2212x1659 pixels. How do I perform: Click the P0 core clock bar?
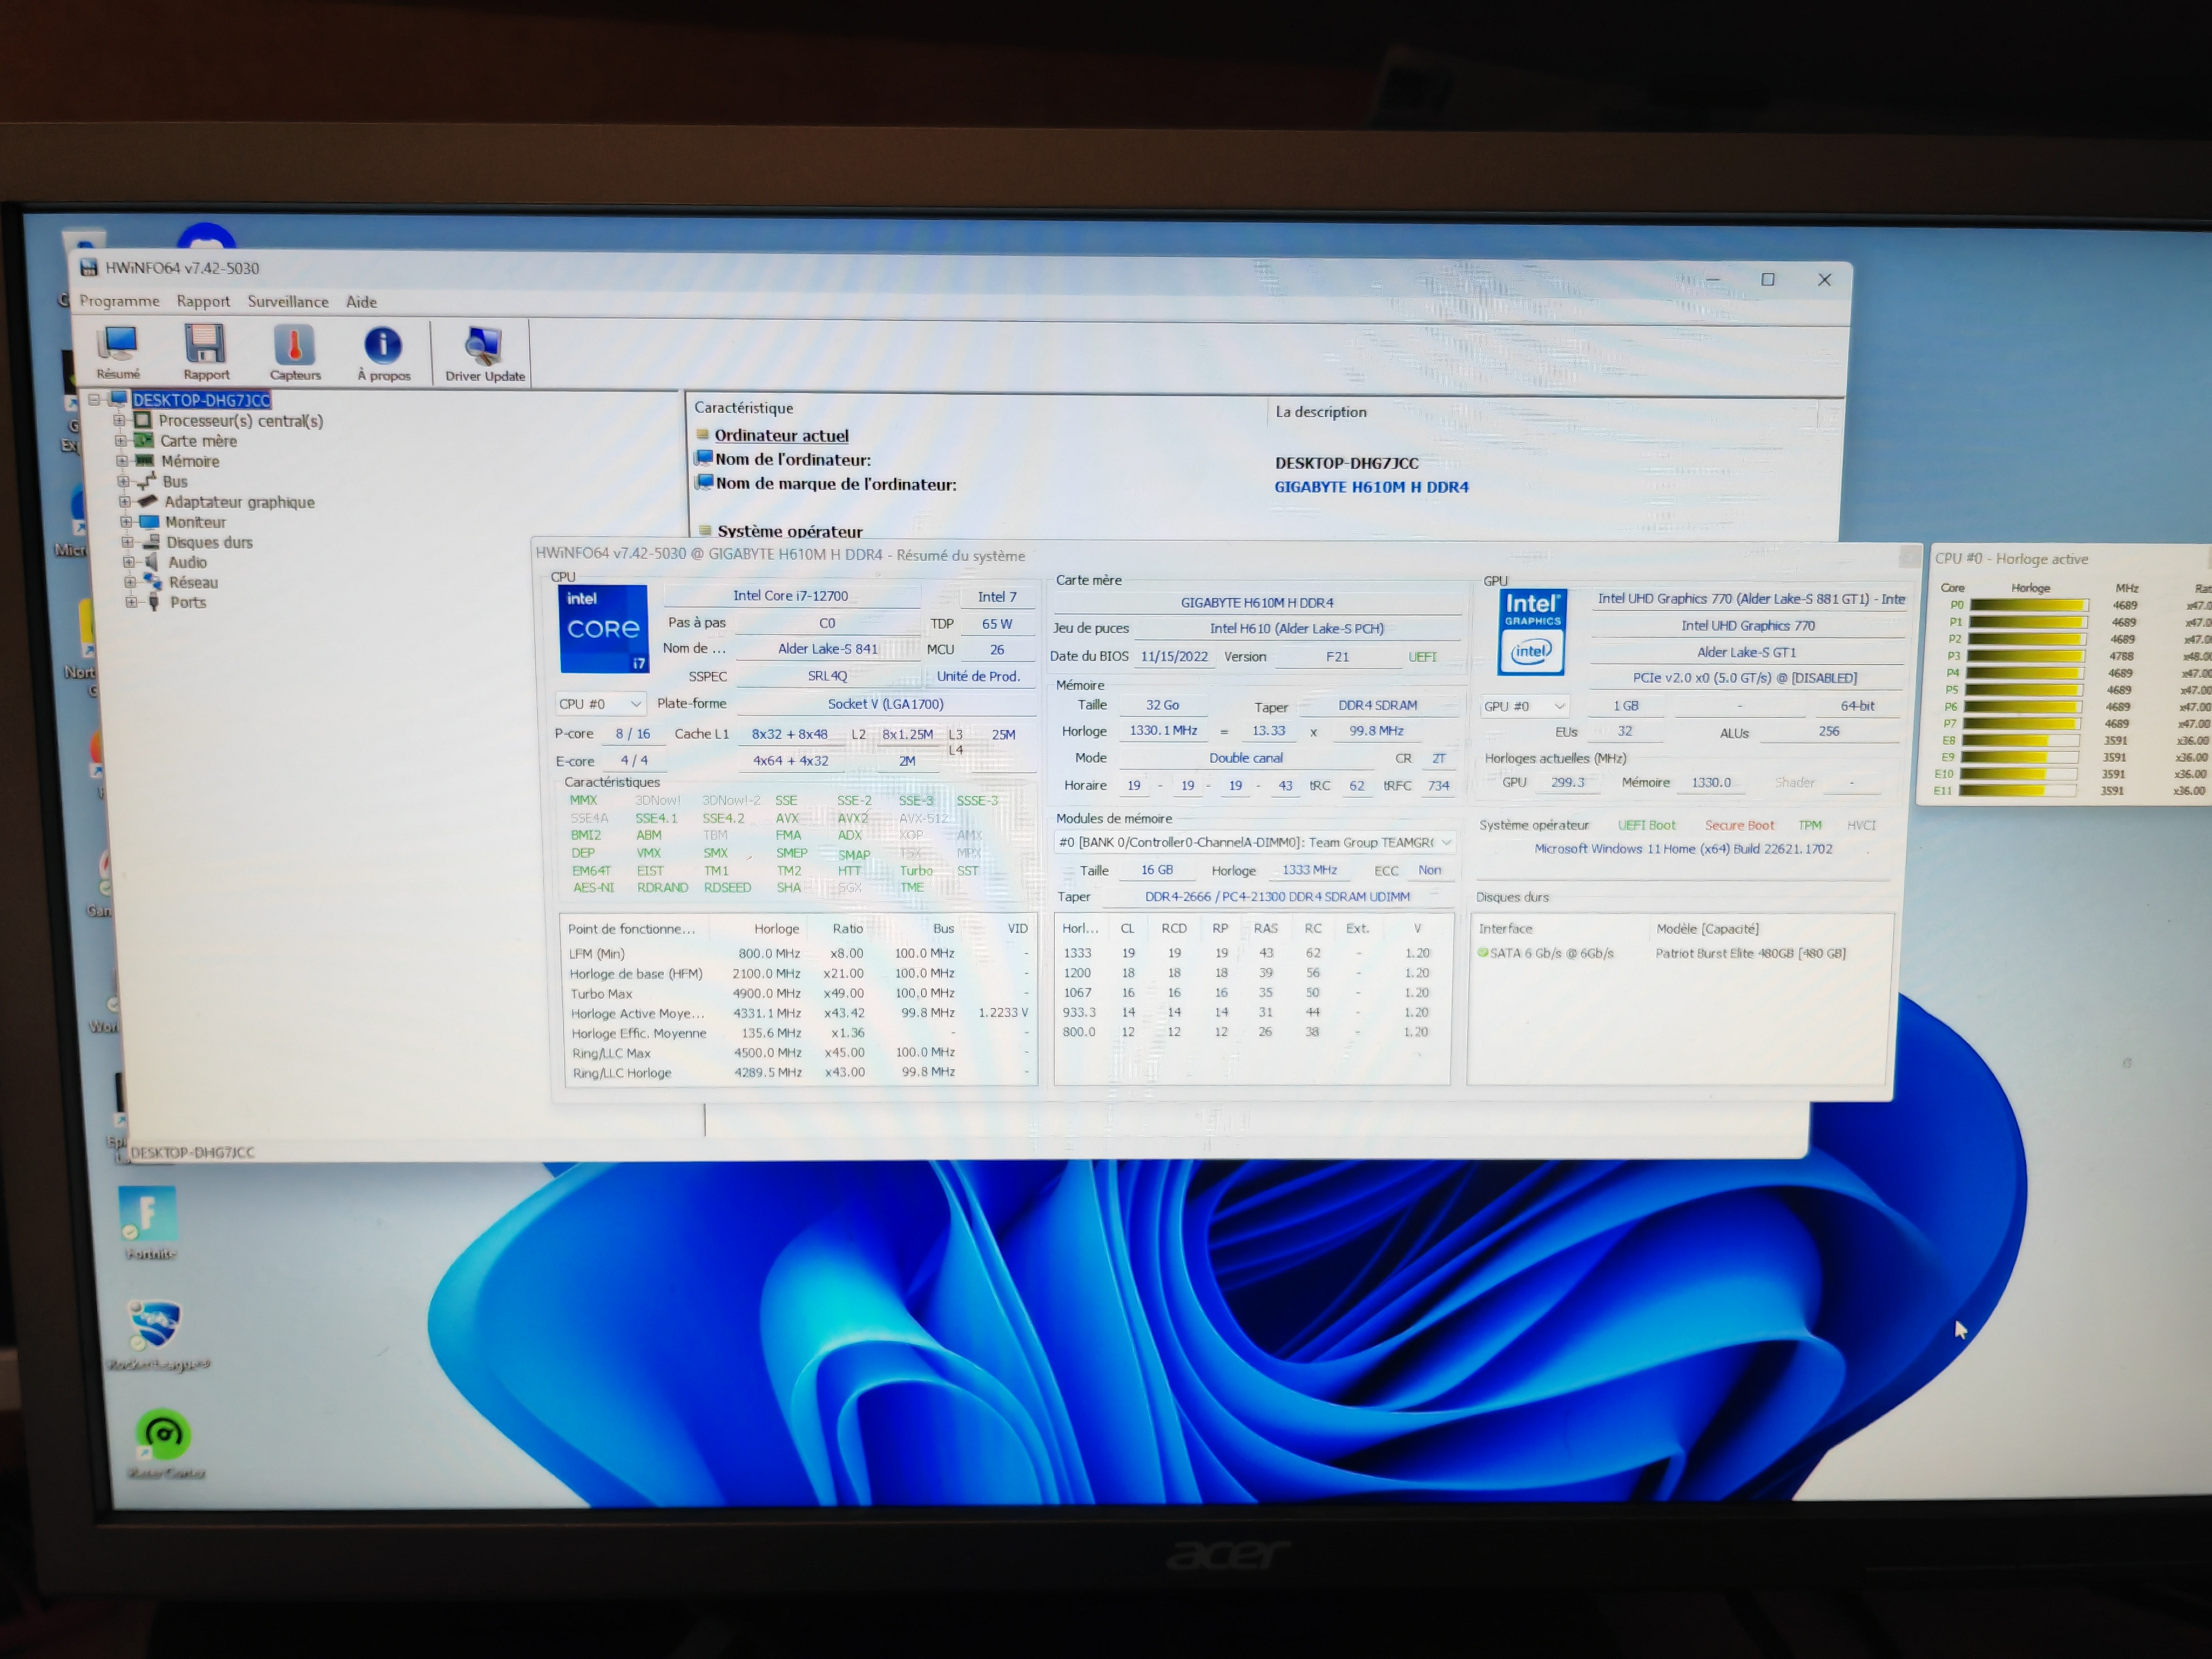(x=2028, y=605)
